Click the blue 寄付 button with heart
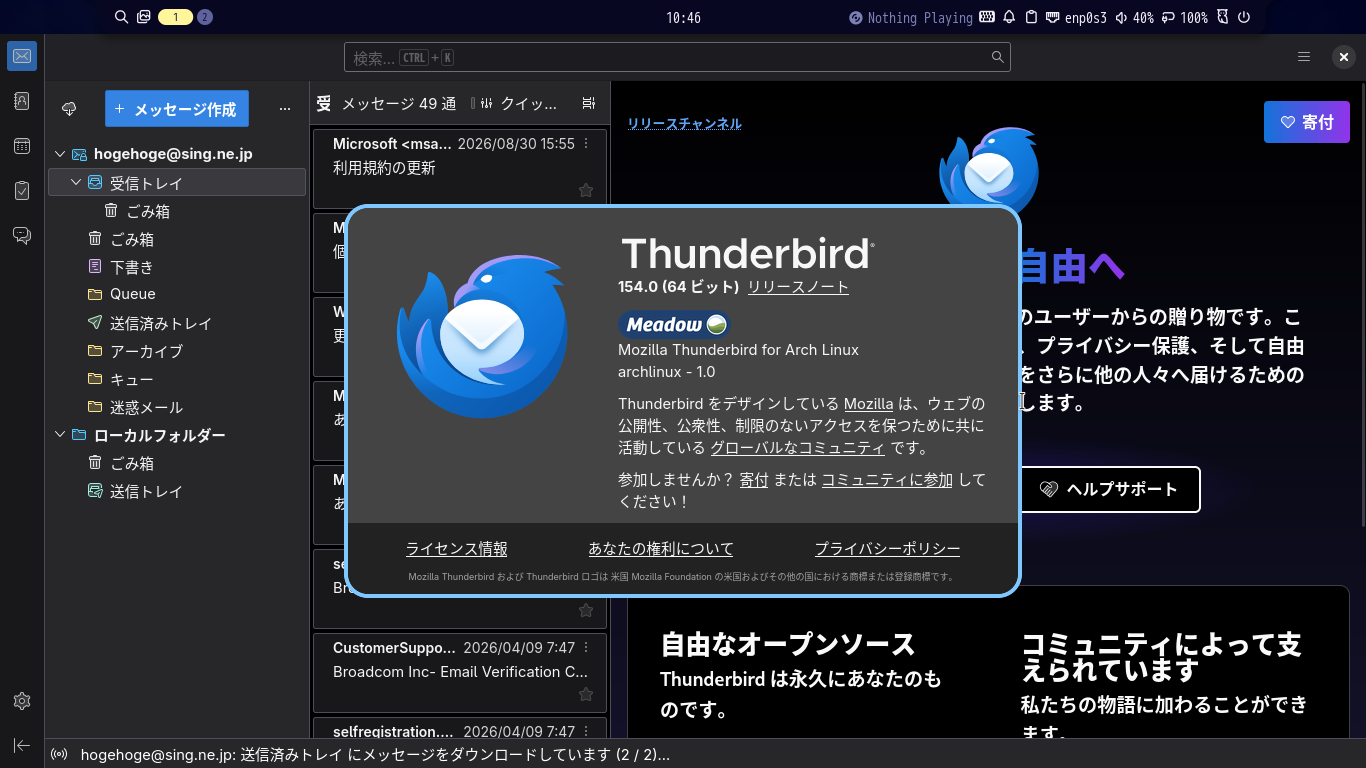The height and width of the screenshot is (768, 1366). 1307,122
